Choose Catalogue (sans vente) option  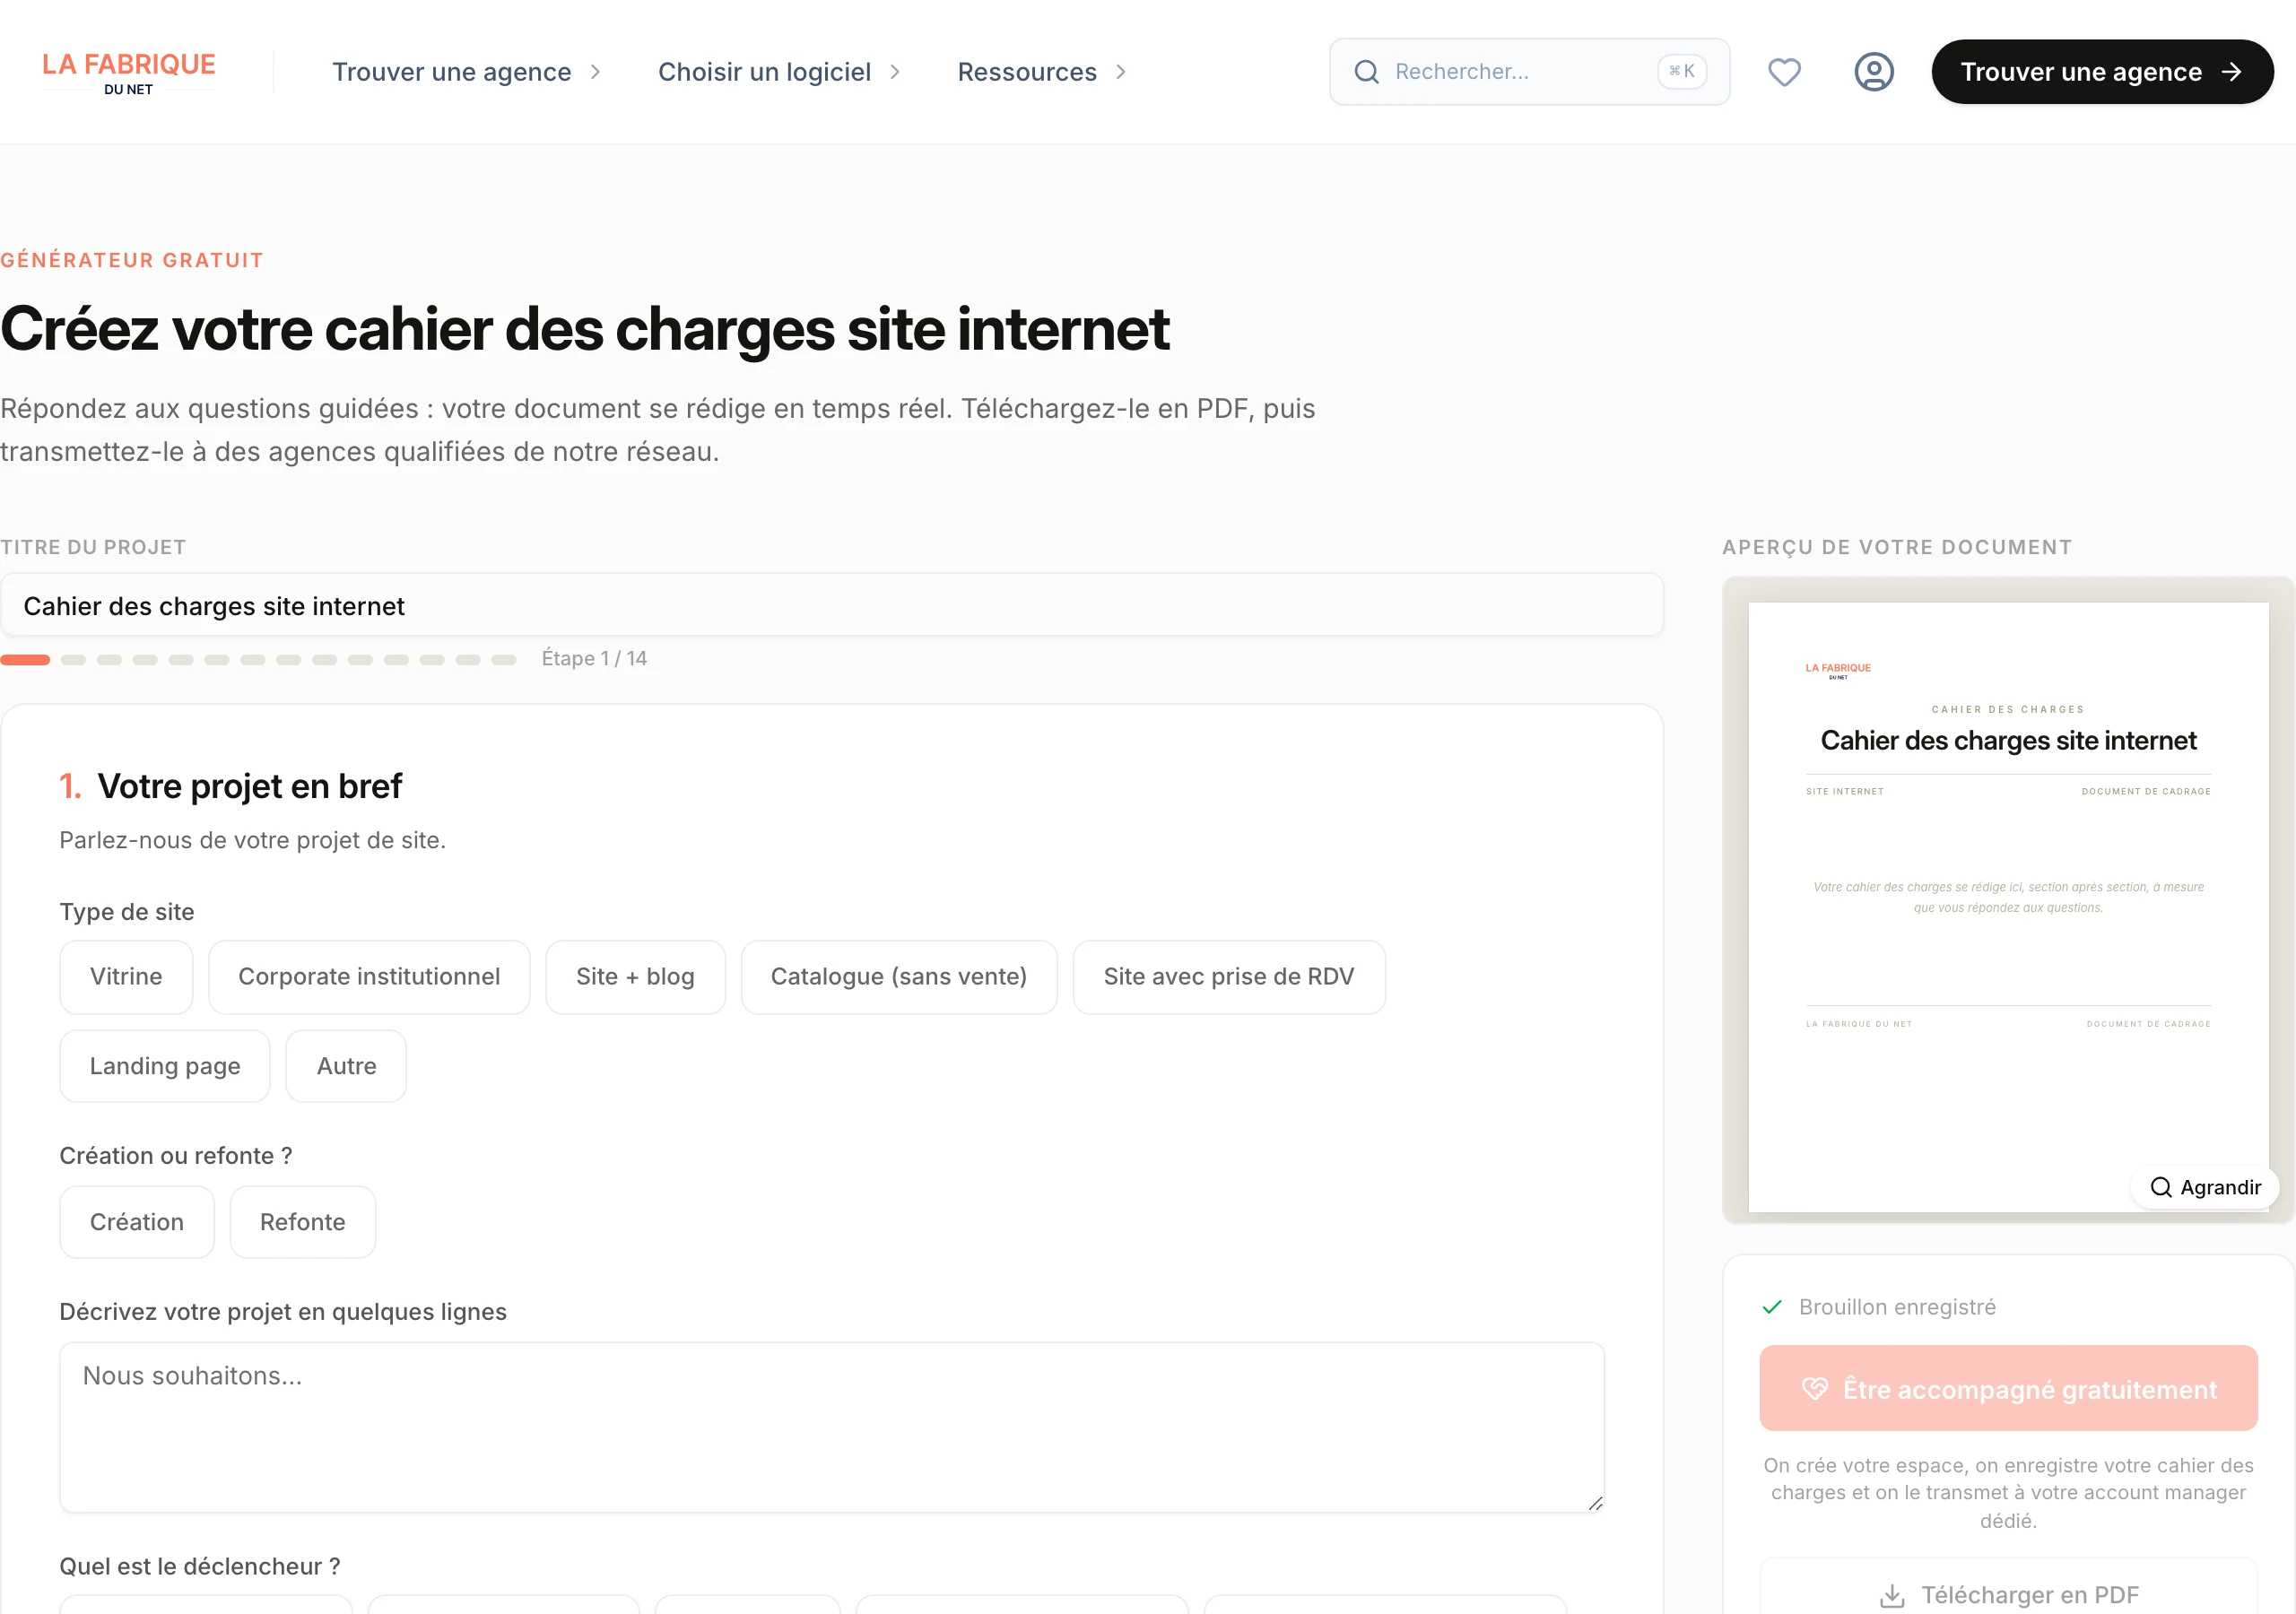[x=899, y=977]
